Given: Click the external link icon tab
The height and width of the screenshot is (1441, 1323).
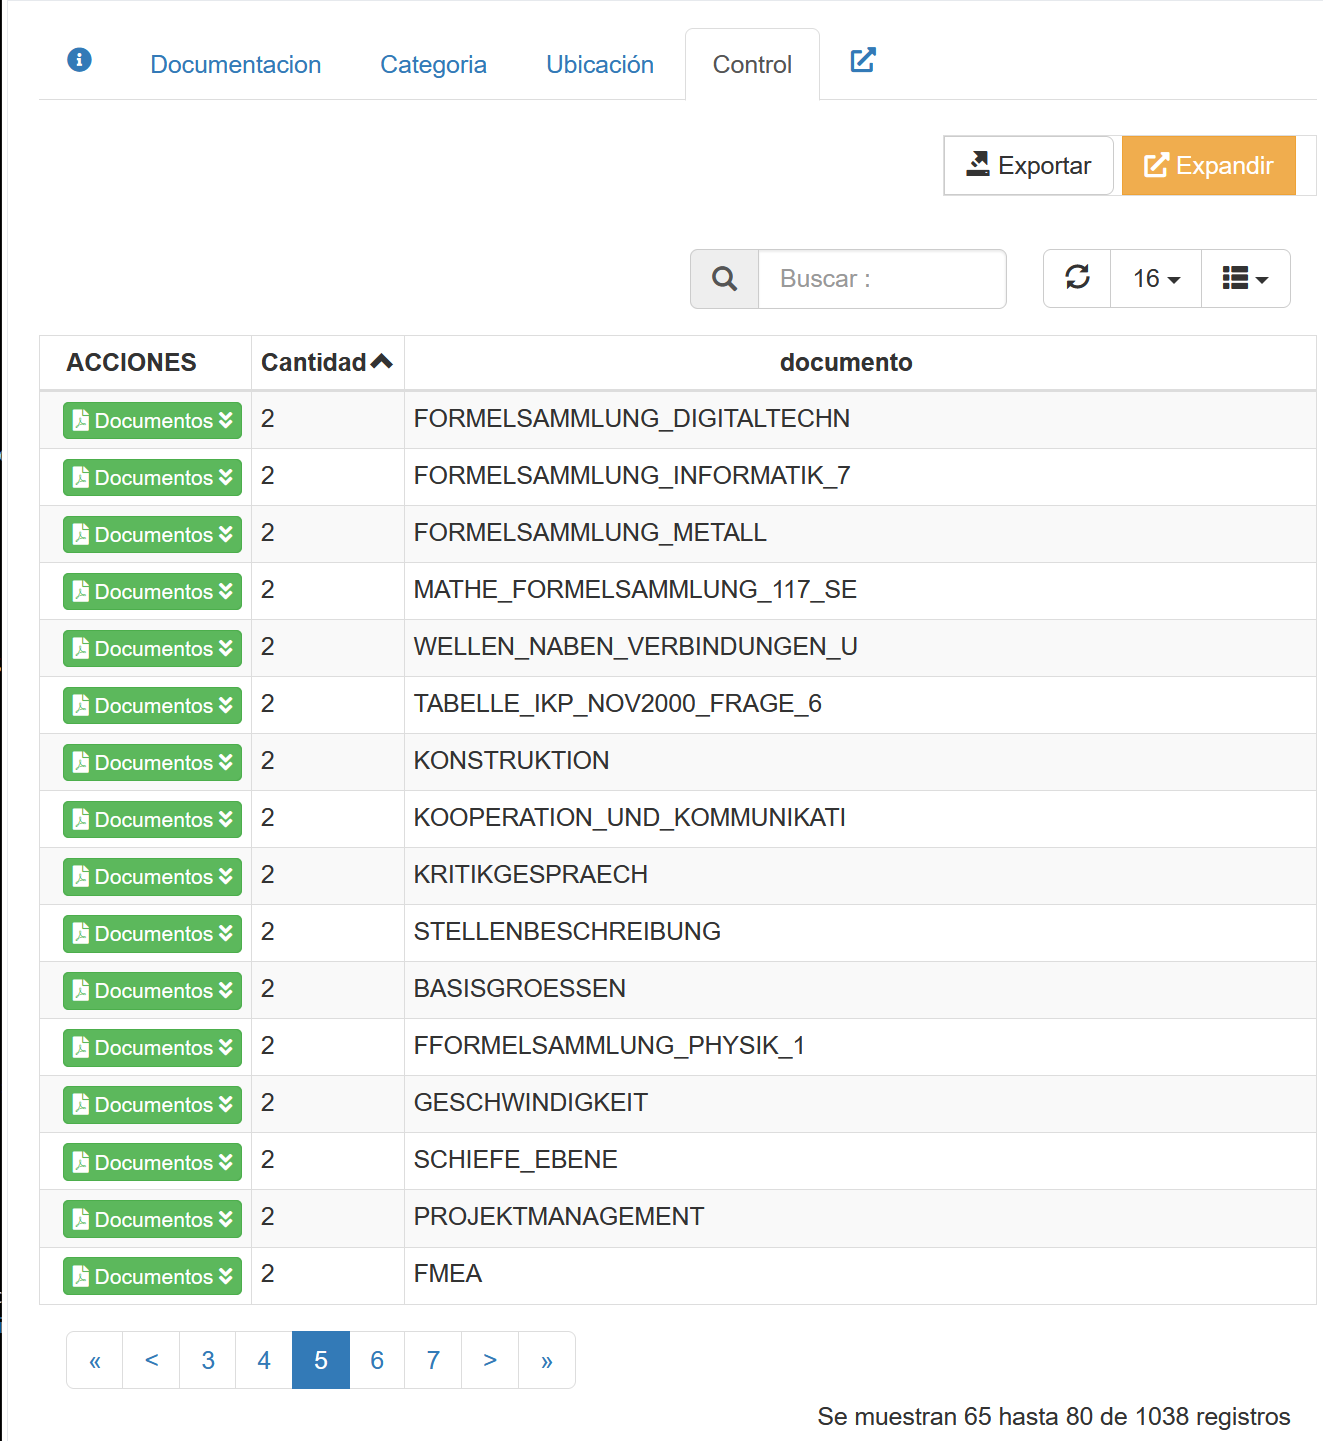Looking at the screenshot, I should (862, 61).
